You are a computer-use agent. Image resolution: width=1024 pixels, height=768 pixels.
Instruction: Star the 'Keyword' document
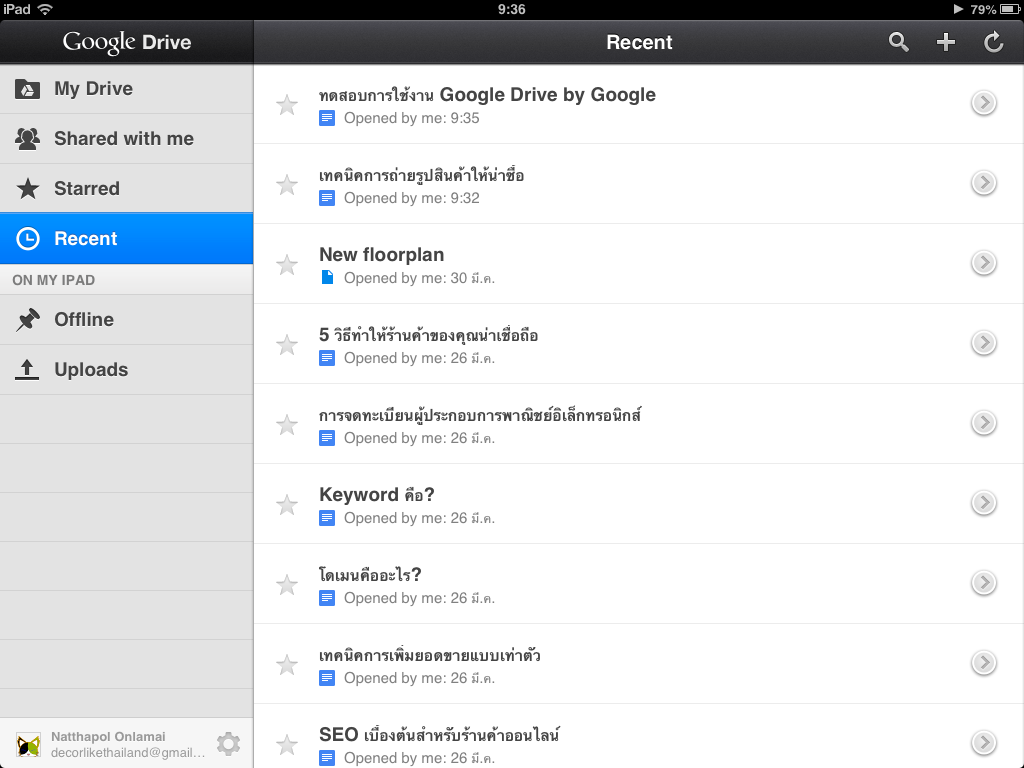pos(287,505)
